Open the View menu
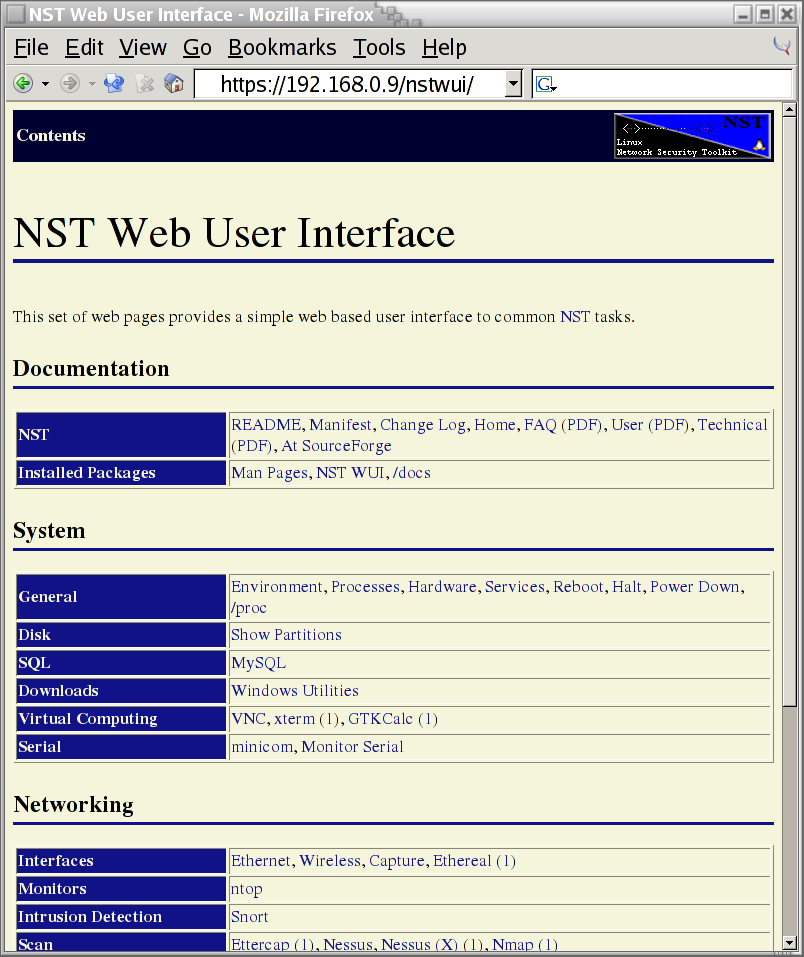This screenshot has width=804, height=957. (x=143, y=48)
